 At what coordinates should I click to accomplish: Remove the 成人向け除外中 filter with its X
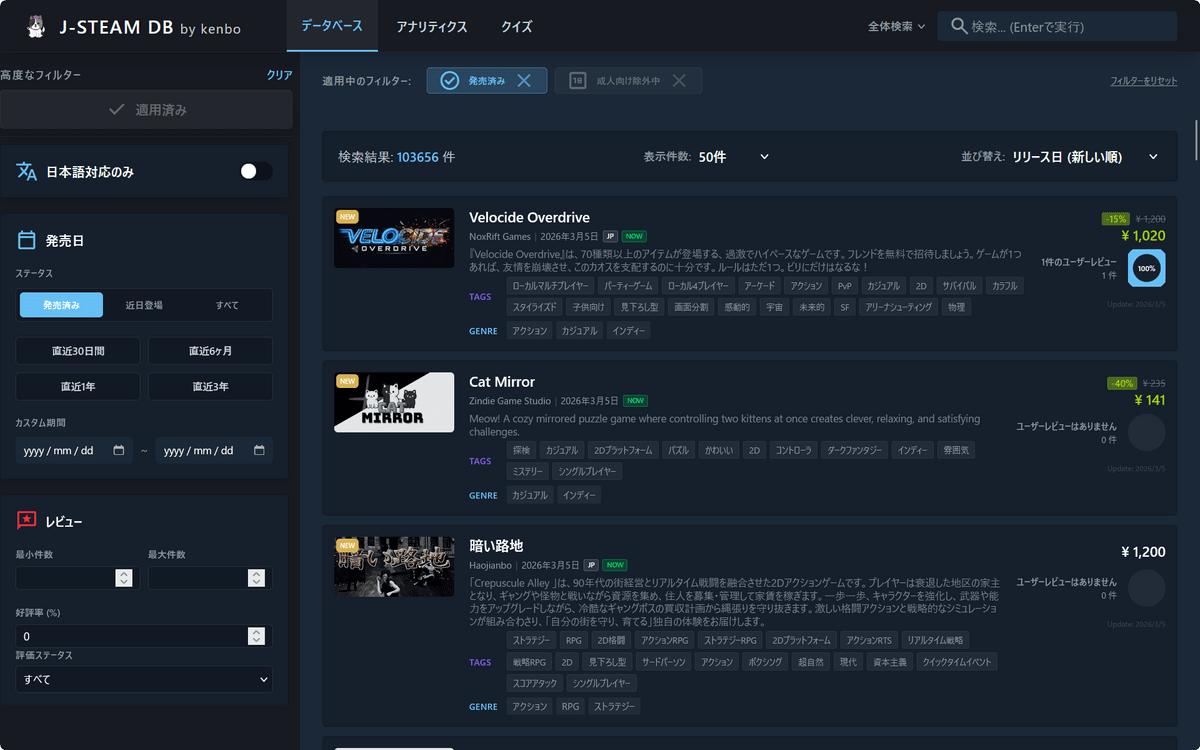pos(679,81)
